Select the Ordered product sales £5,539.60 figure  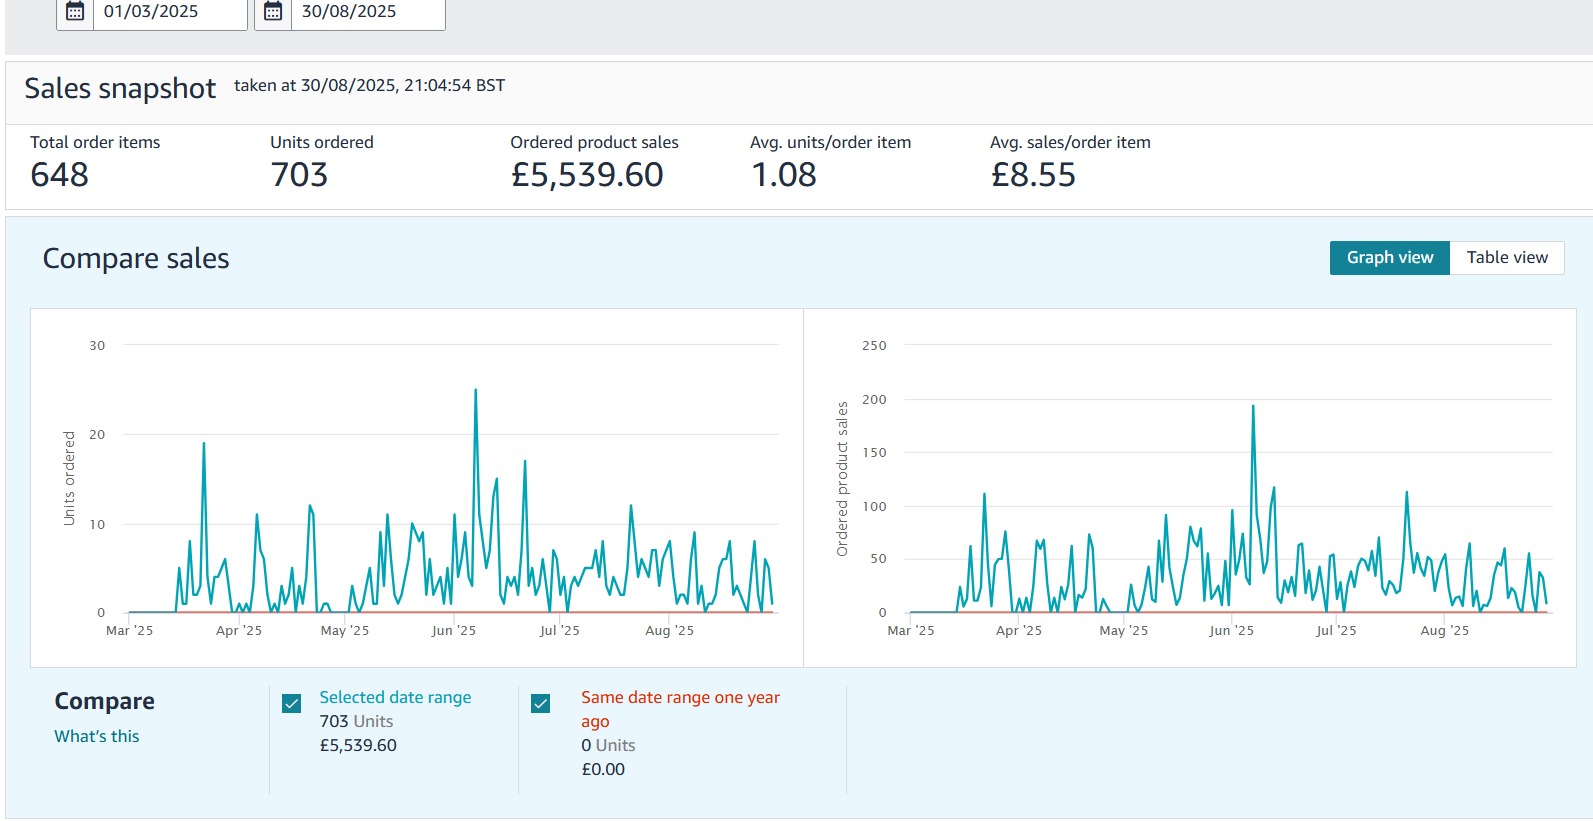(x=587, y=175)
